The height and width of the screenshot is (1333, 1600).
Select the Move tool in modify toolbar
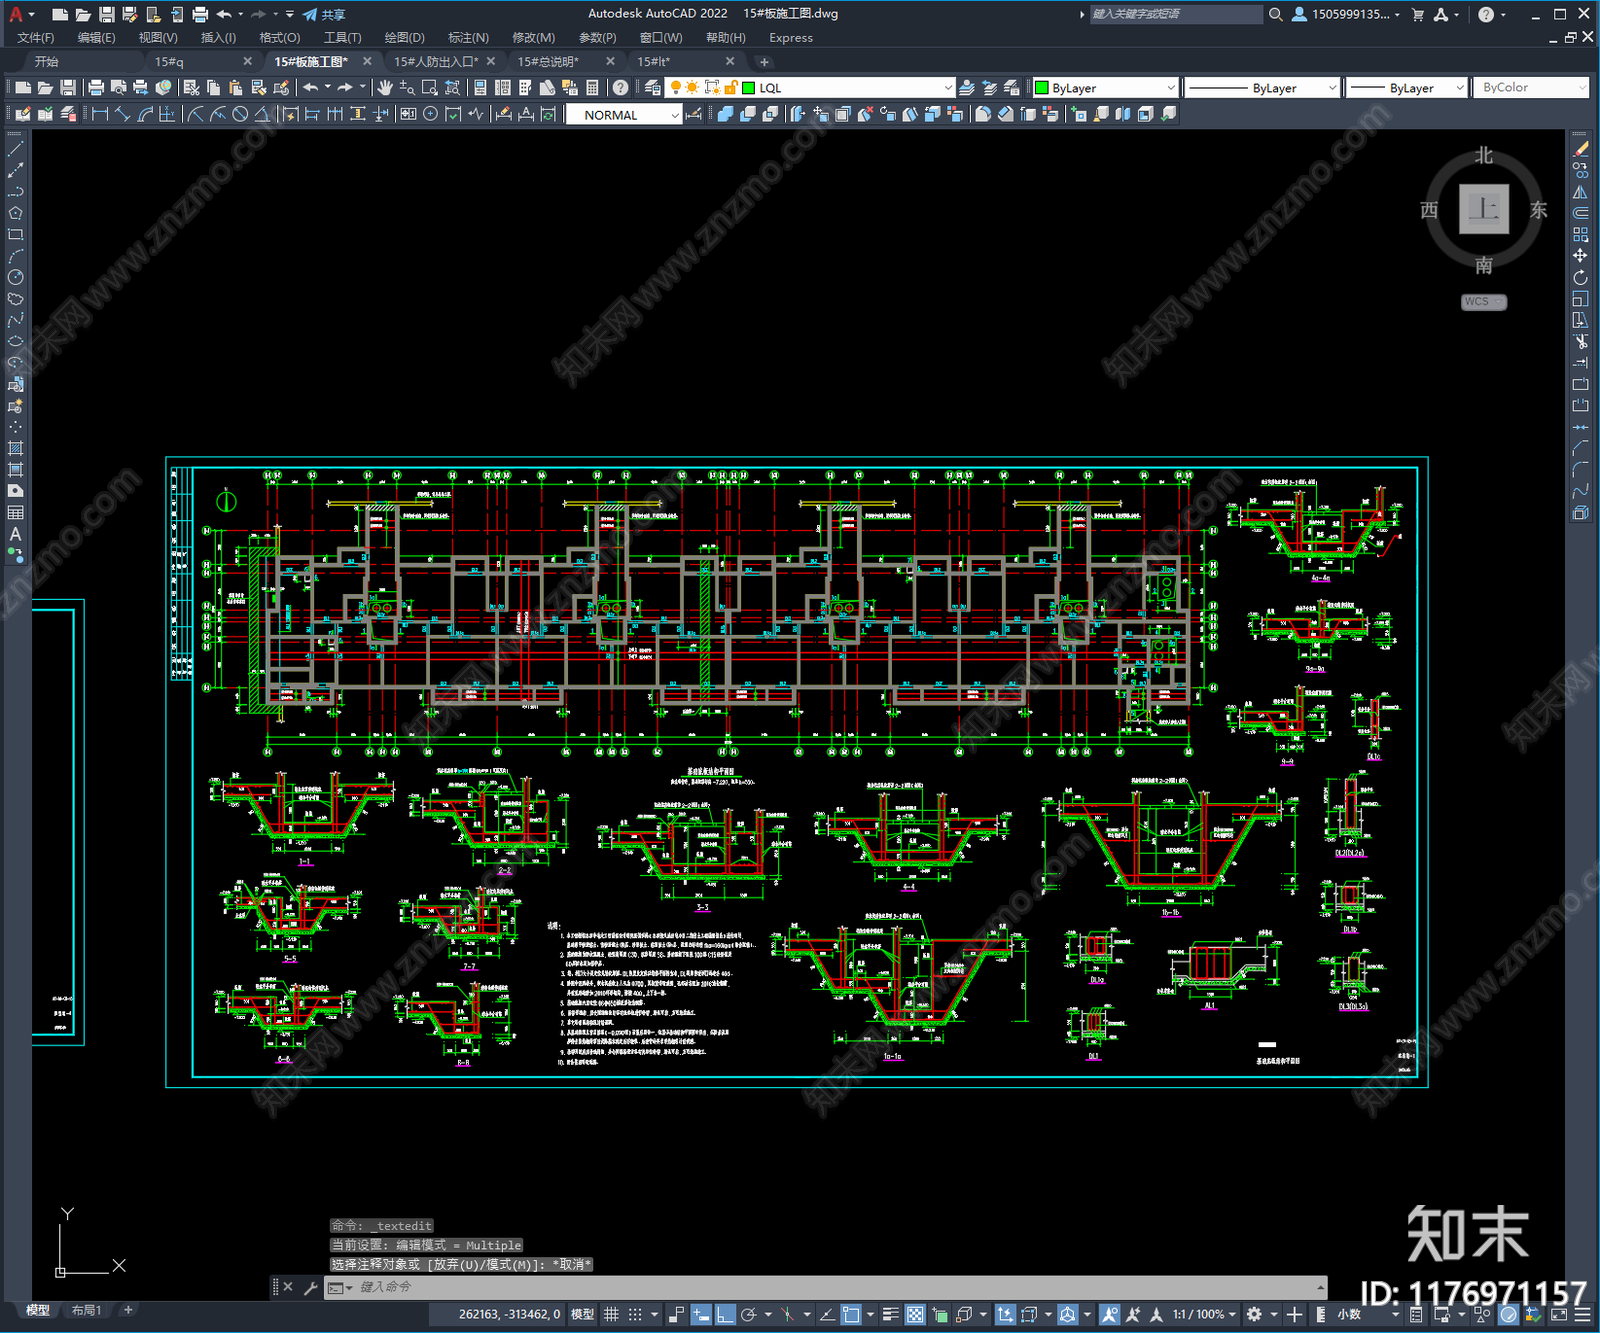coord(1580,256)
